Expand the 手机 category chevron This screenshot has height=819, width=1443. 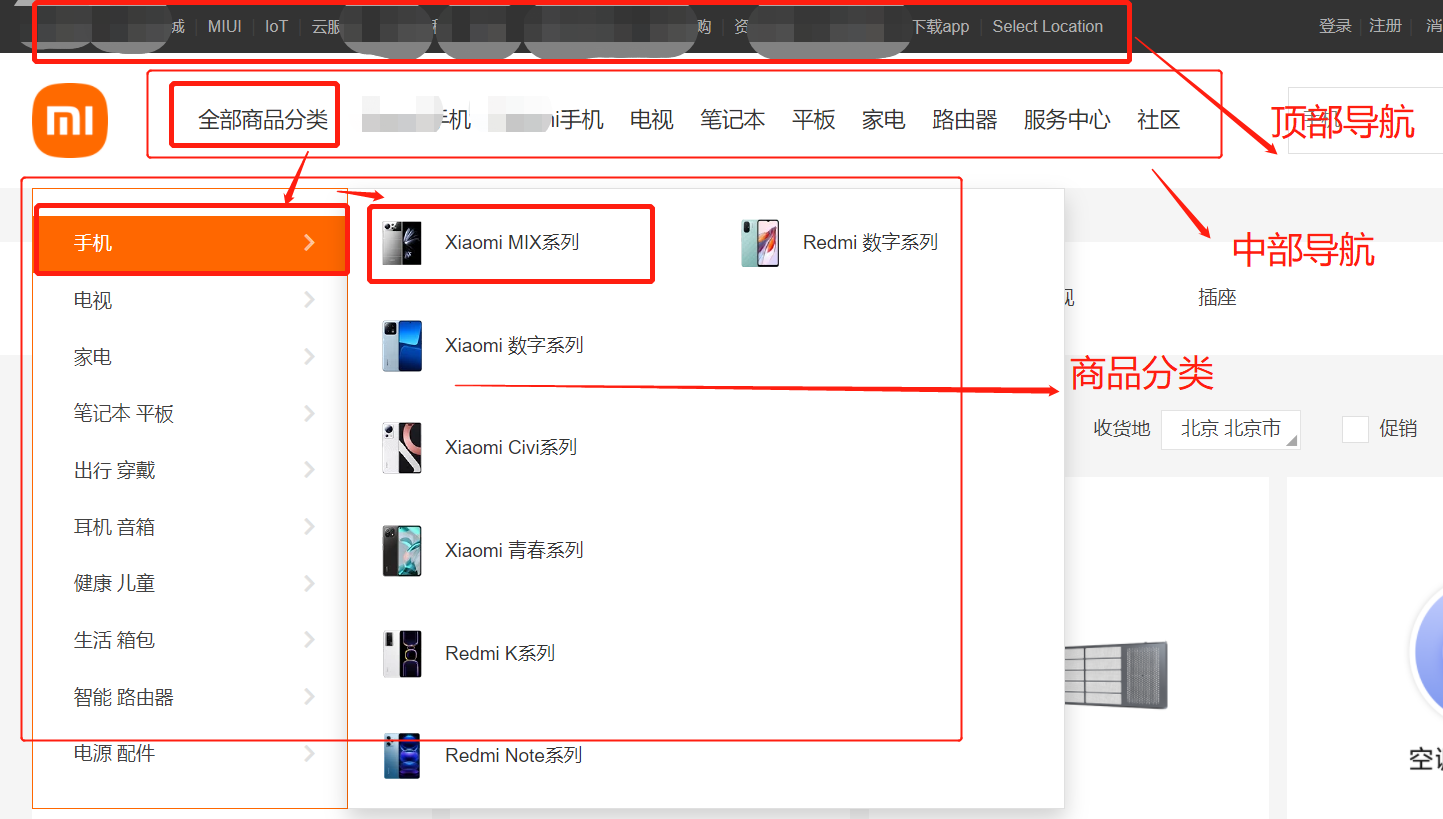click(x=309, y=243)
